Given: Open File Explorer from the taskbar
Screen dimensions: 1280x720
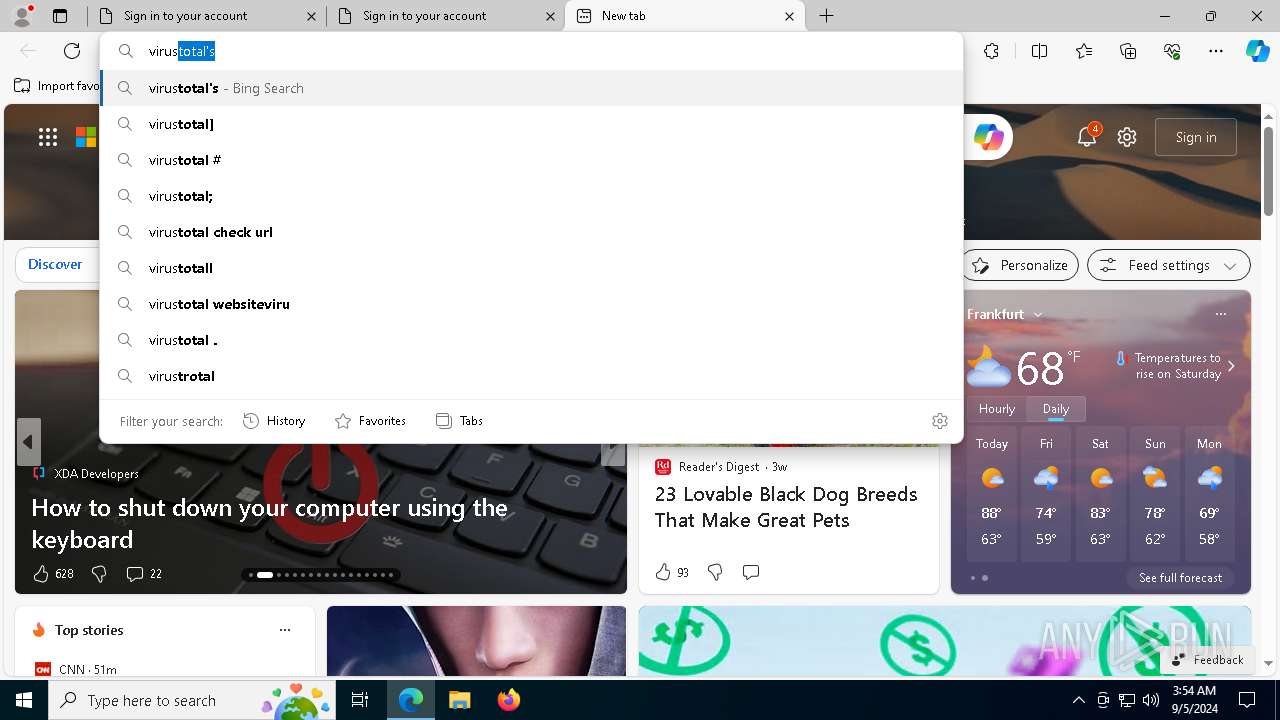Looking at the screenshot, I should tap(459, 700).
